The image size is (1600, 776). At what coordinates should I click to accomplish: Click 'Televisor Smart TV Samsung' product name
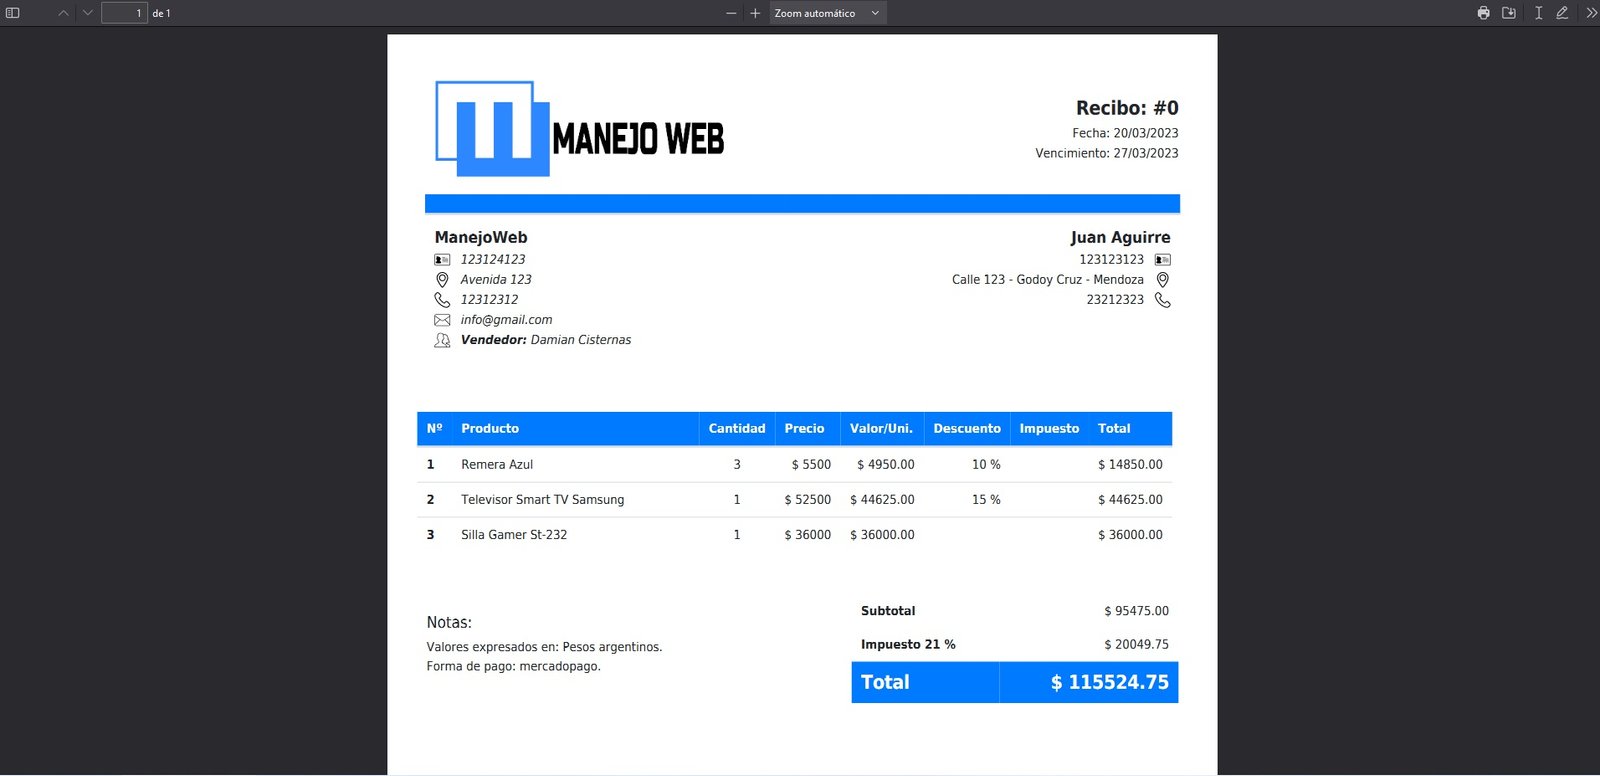point(542,500)
